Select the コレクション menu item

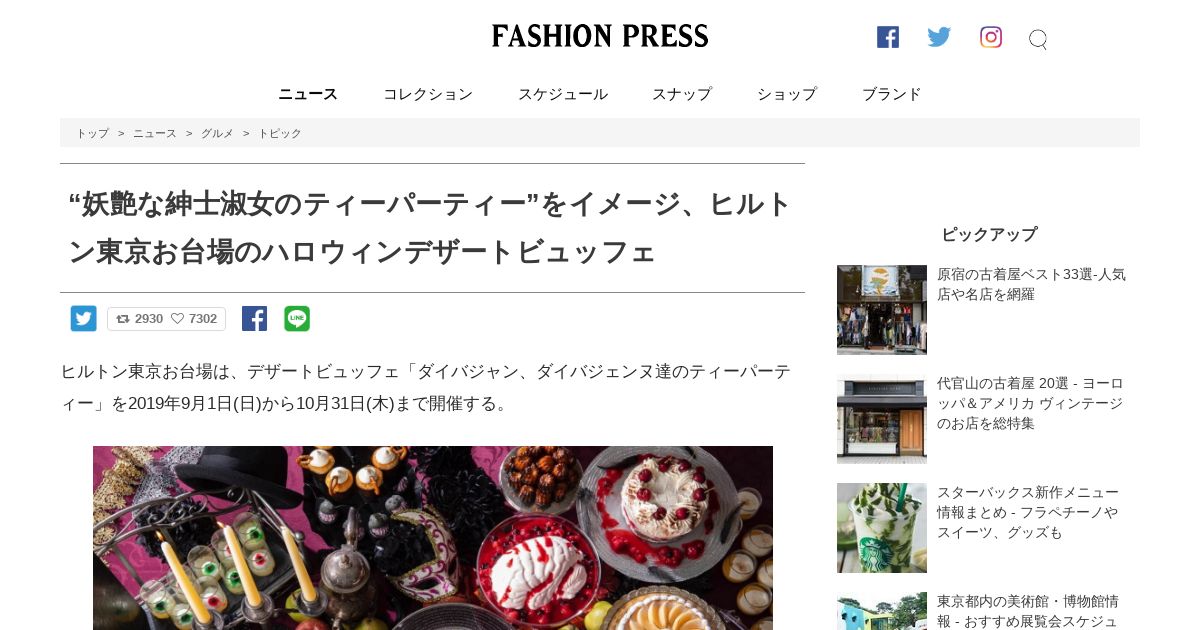pos(428,94)
